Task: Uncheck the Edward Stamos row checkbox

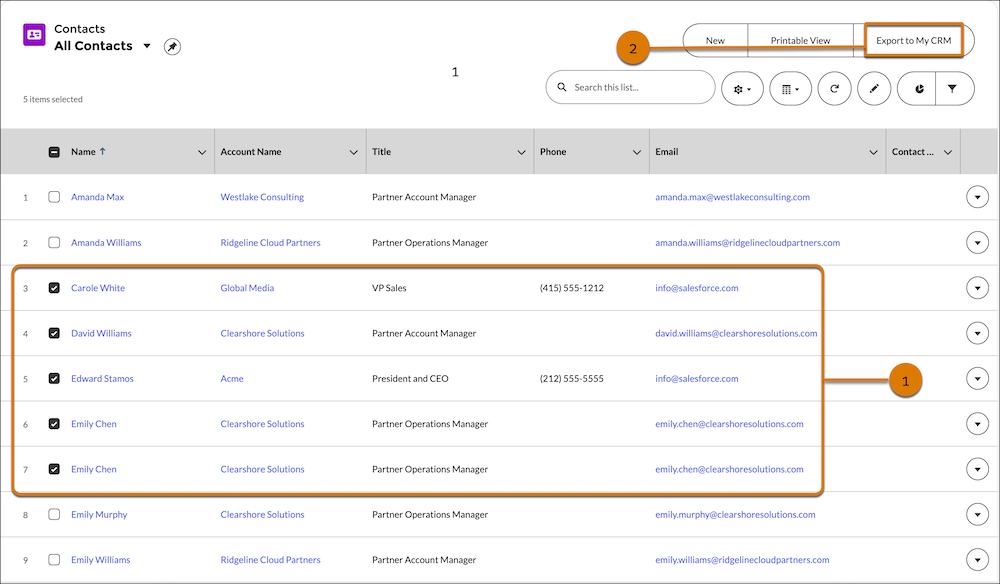Action: (x=54, y=378)
